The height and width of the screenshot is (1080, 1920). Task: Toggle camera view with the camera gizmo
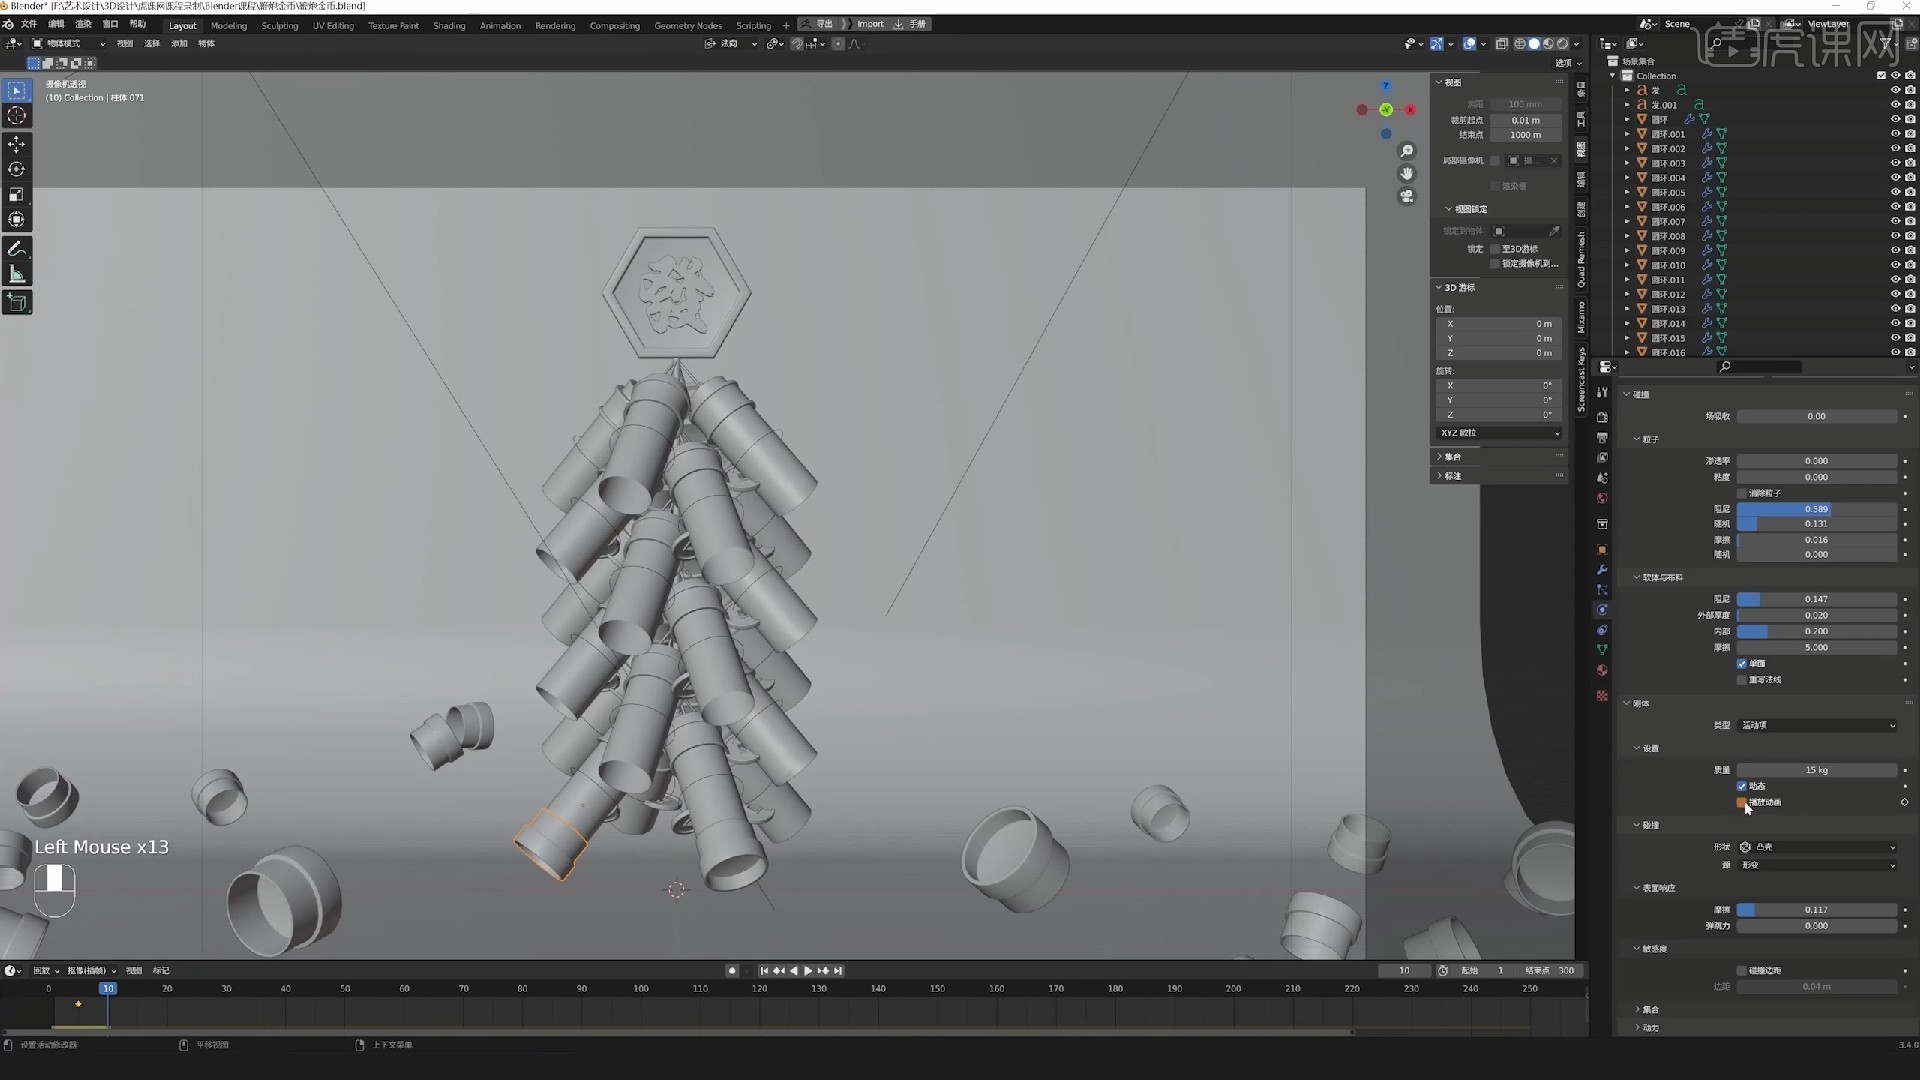pyautogui.click(x=1407, y=197)
